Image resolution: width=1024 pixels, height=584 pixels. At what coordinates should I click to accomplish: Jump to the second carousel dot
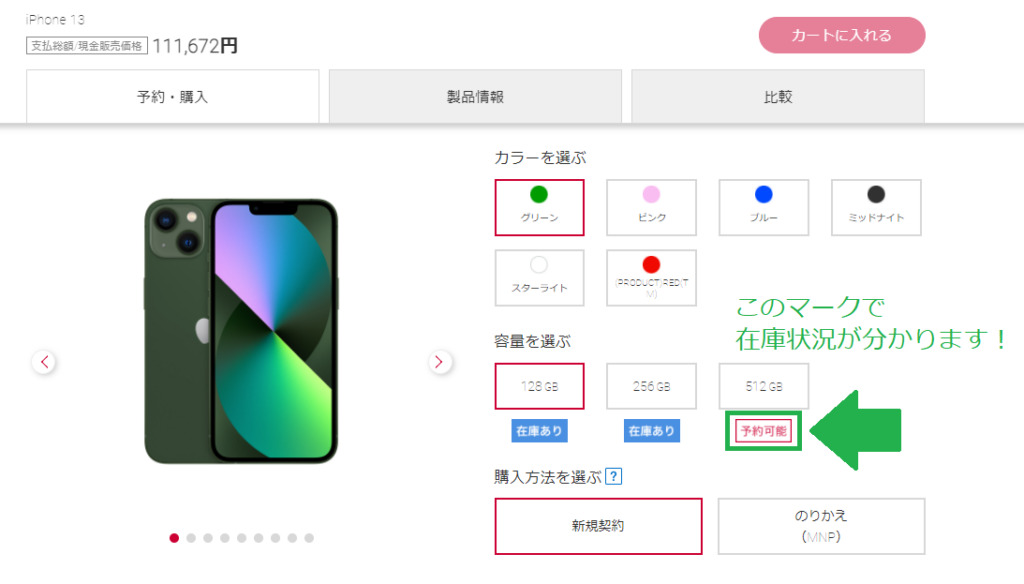191,538
